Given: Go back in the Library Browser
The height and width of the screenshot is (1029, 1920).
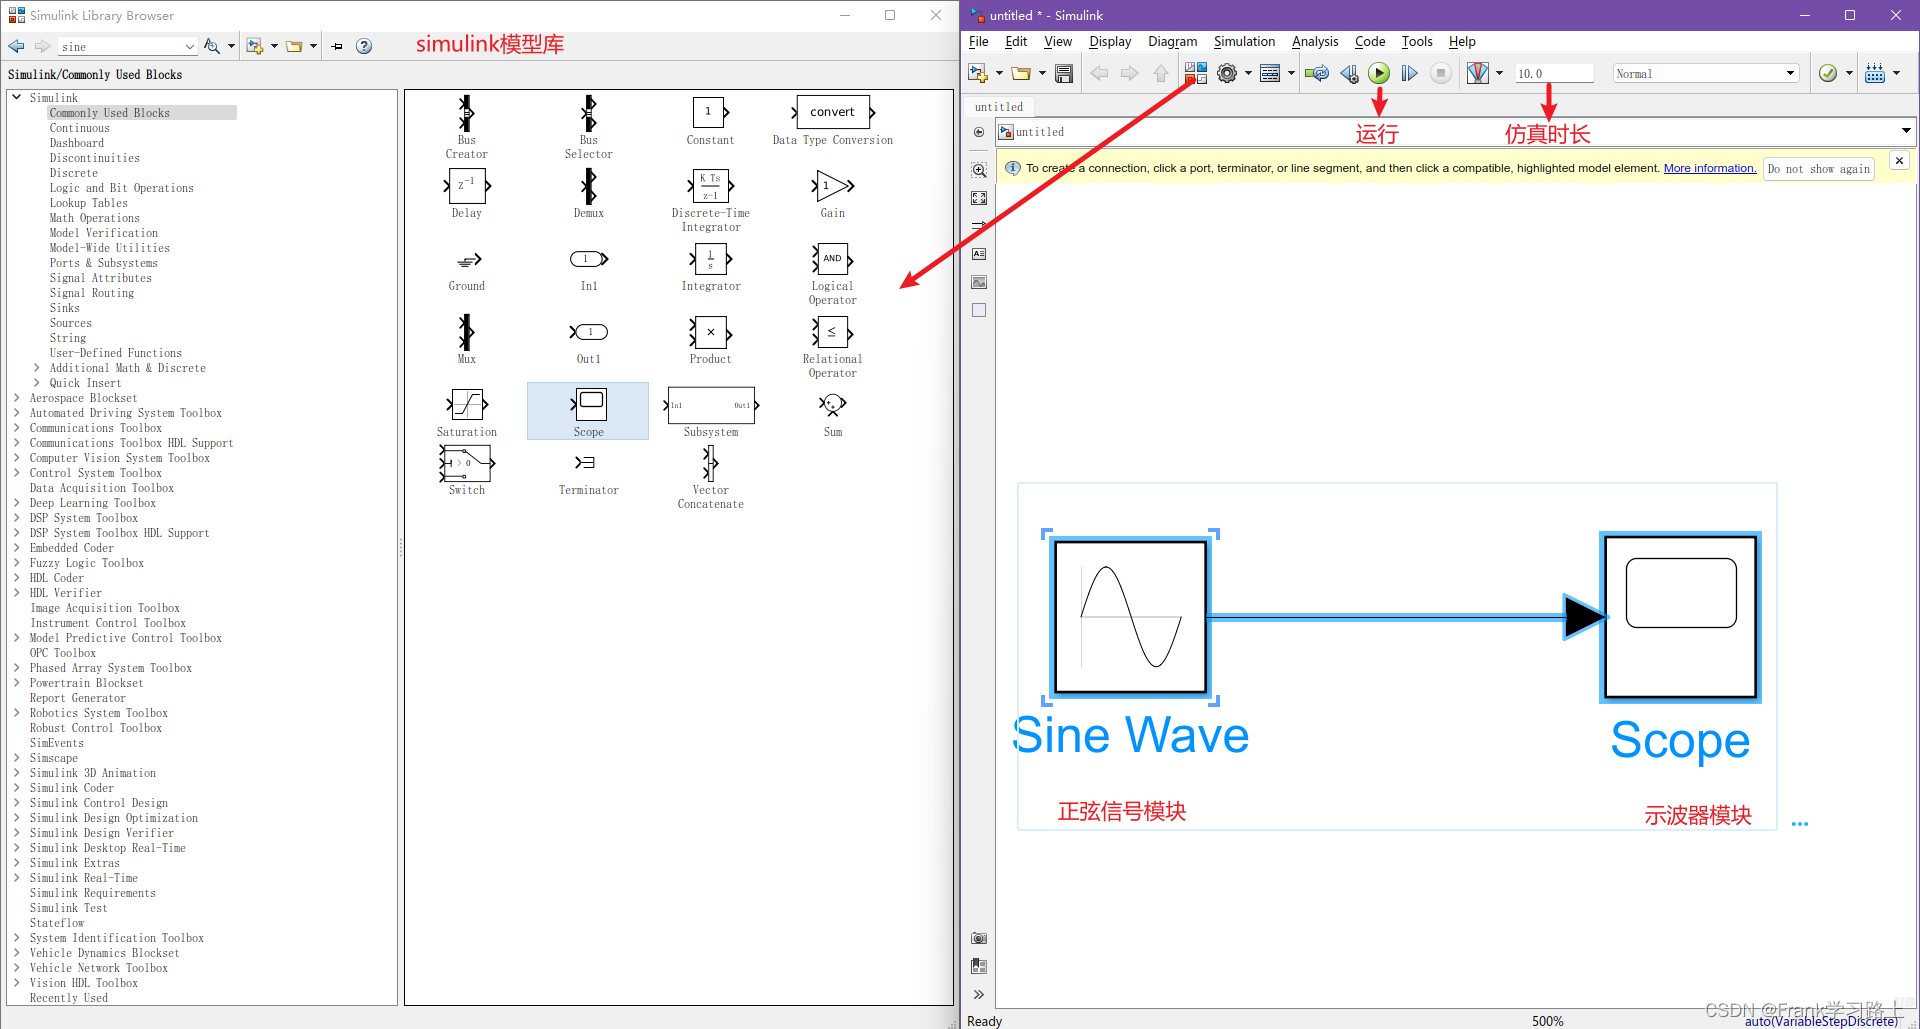Looking at the screenshot, I should 16,46.
